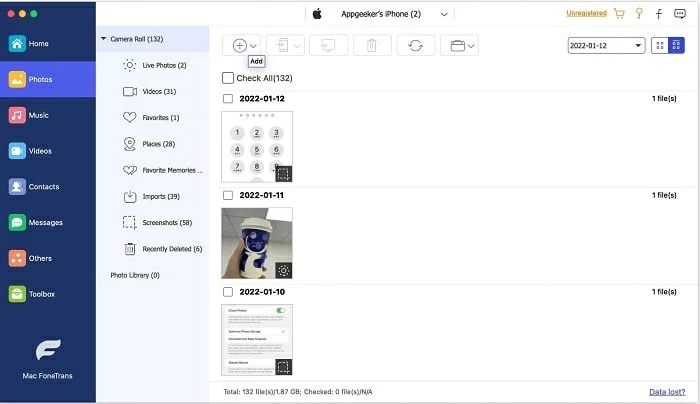This screenshot has width=700, height=404.
Task: Click the shopping cart icon
Action: pos(619,14)
